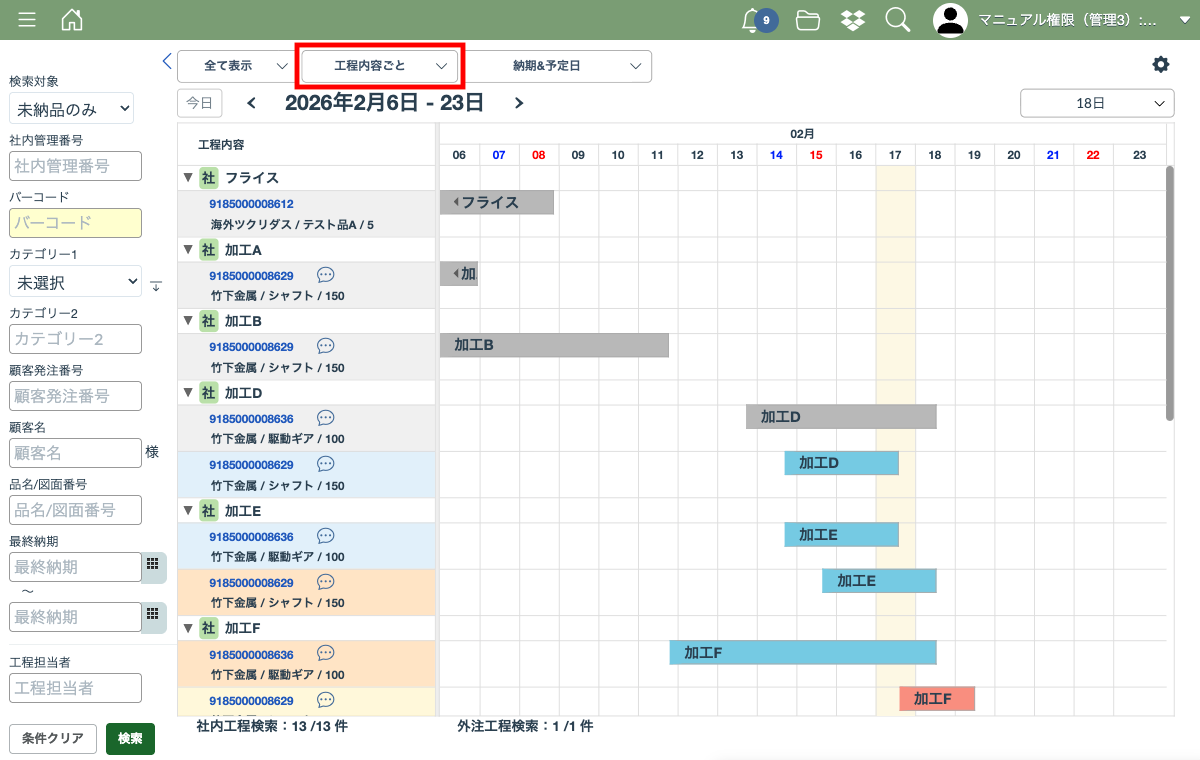This screenshot has height=760, width=1200.
Task: Click the Dropbox icon
Action: pyautogui.click(x=852, y=20)
